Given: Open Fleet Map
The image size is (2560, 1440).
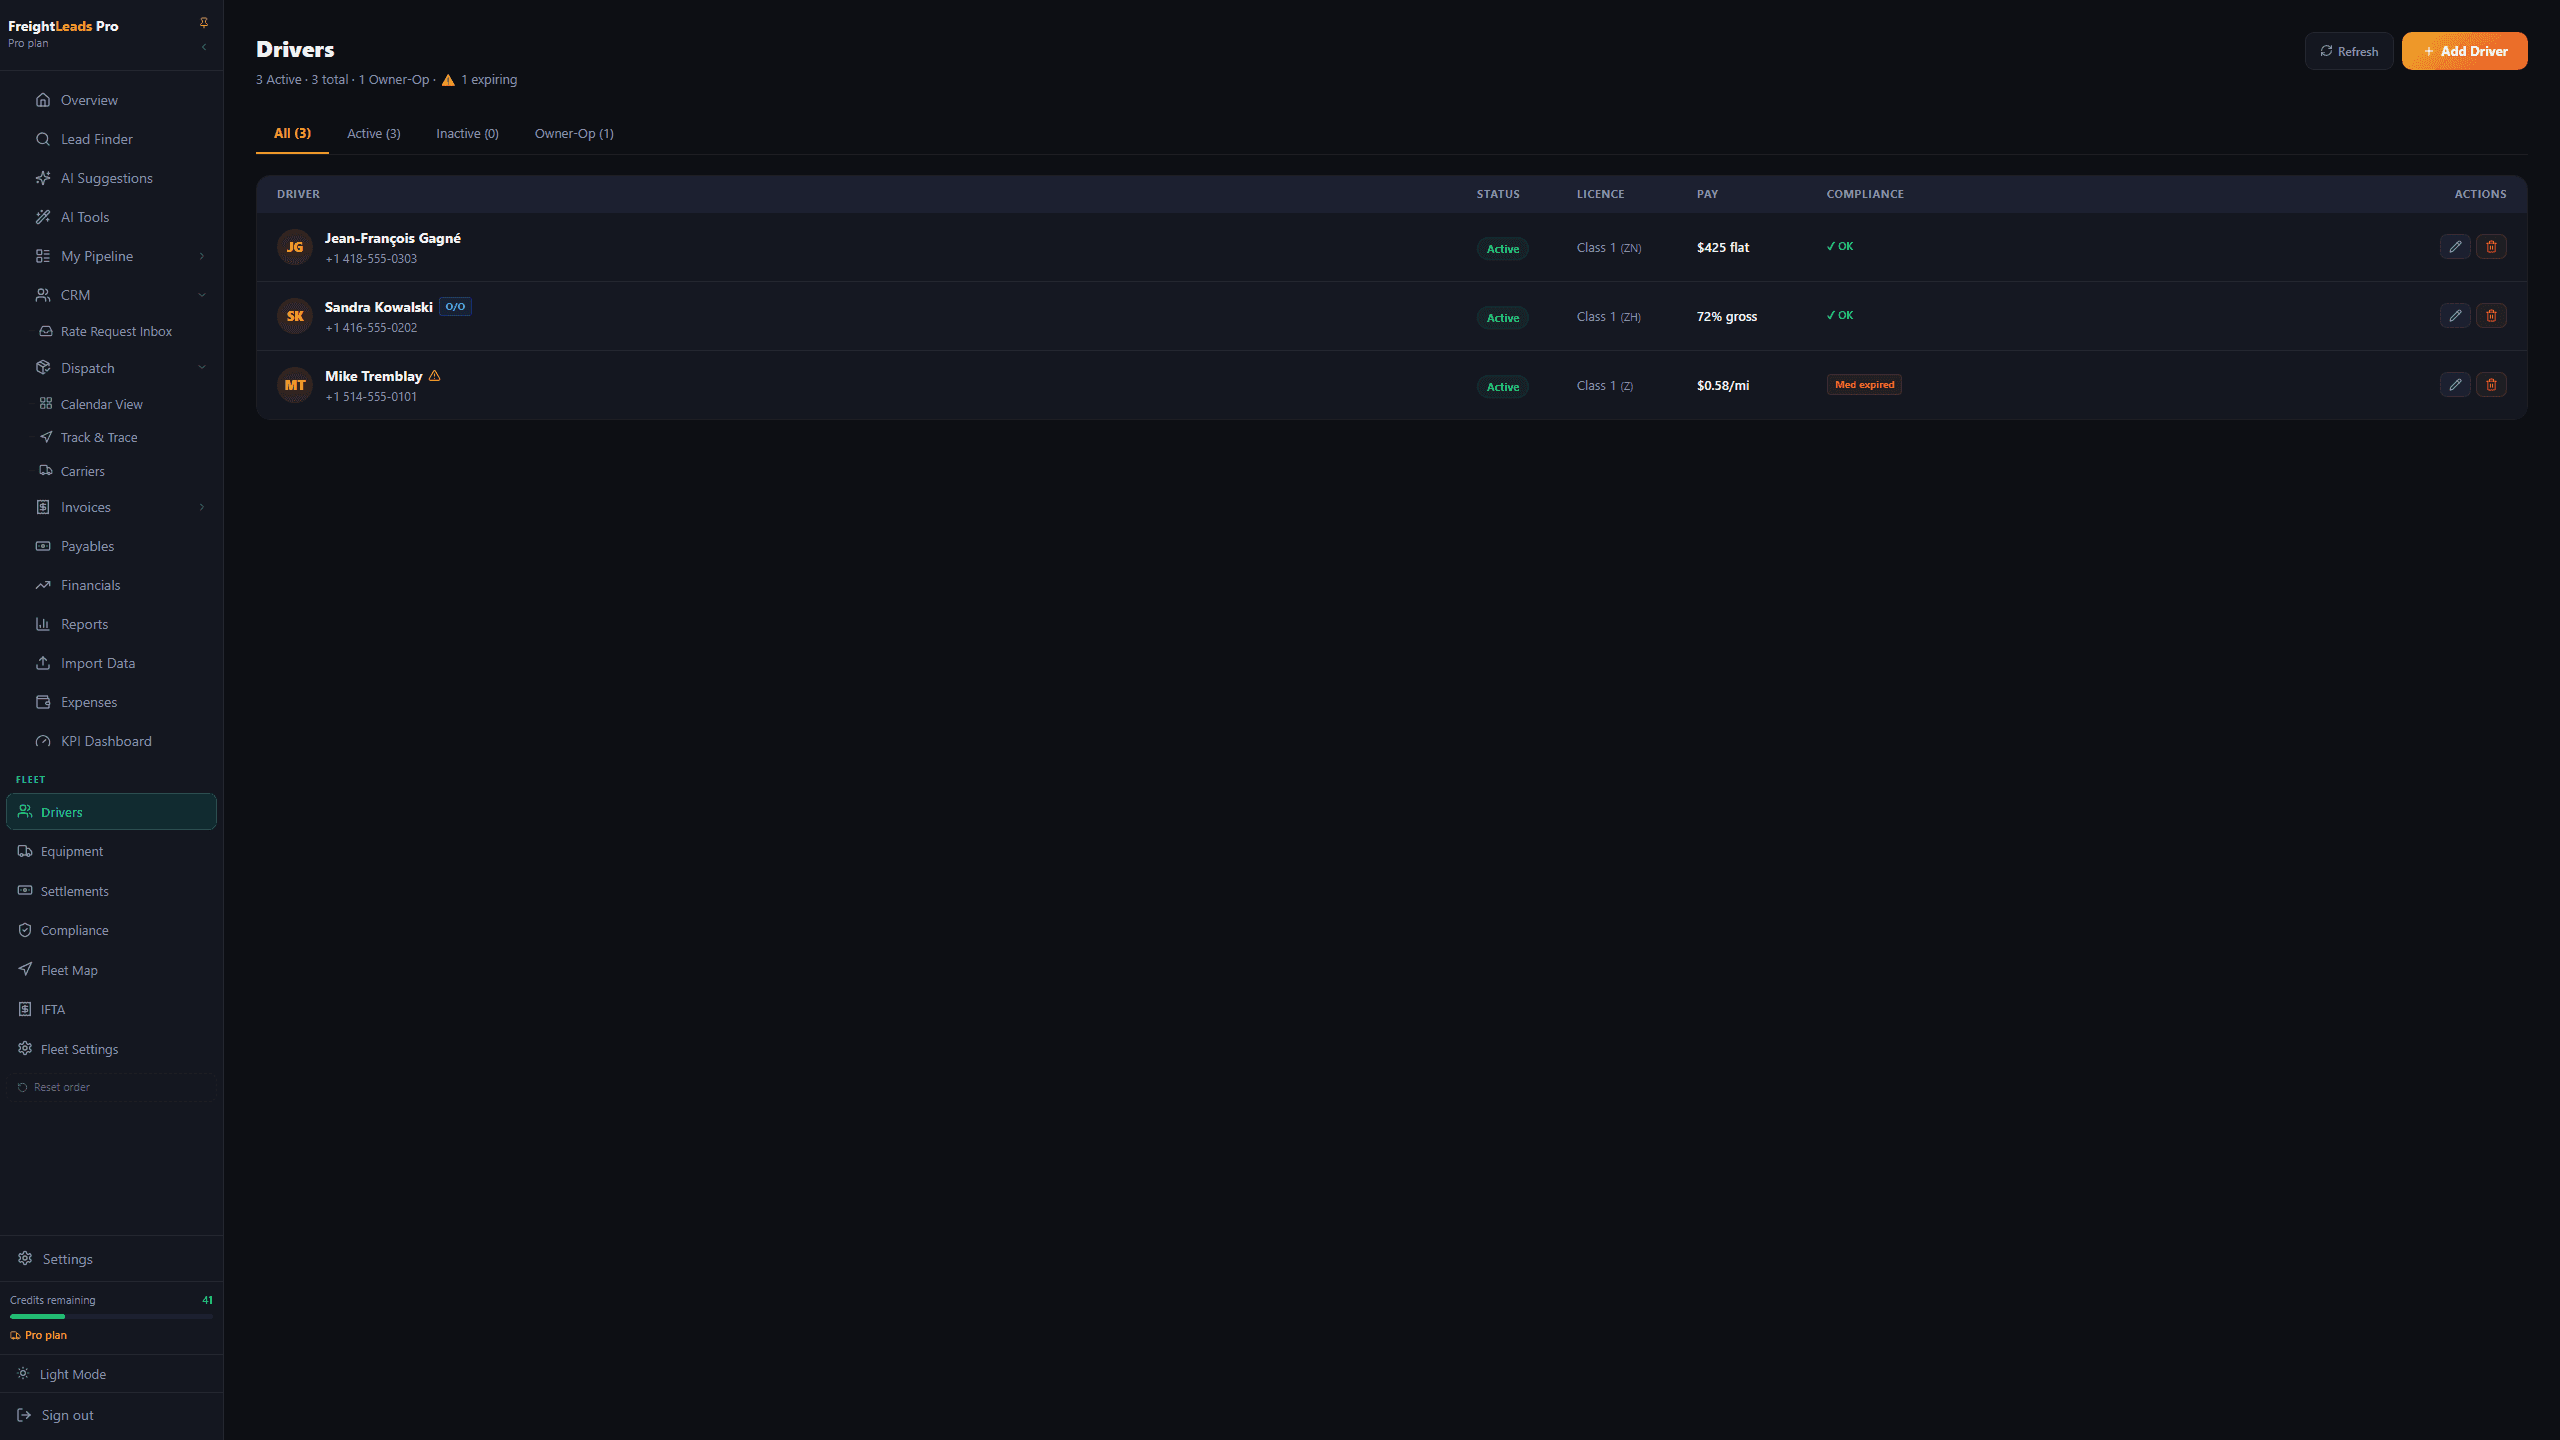Looking at the screenshot, I should 111,970.
